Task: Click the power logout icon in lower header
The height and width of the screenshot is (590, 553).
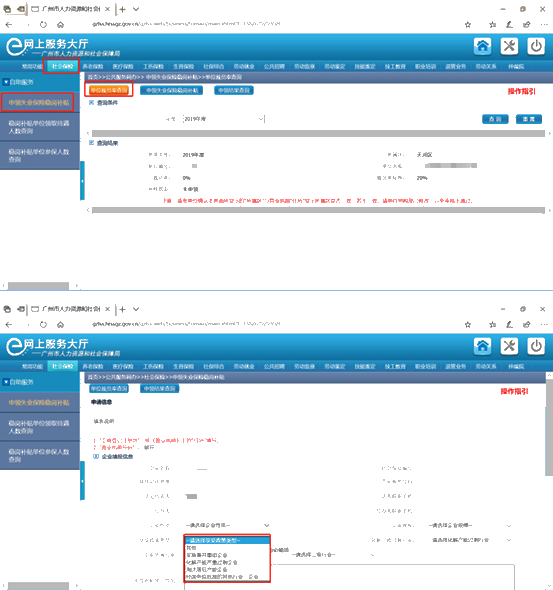Action: click(536, 346)
